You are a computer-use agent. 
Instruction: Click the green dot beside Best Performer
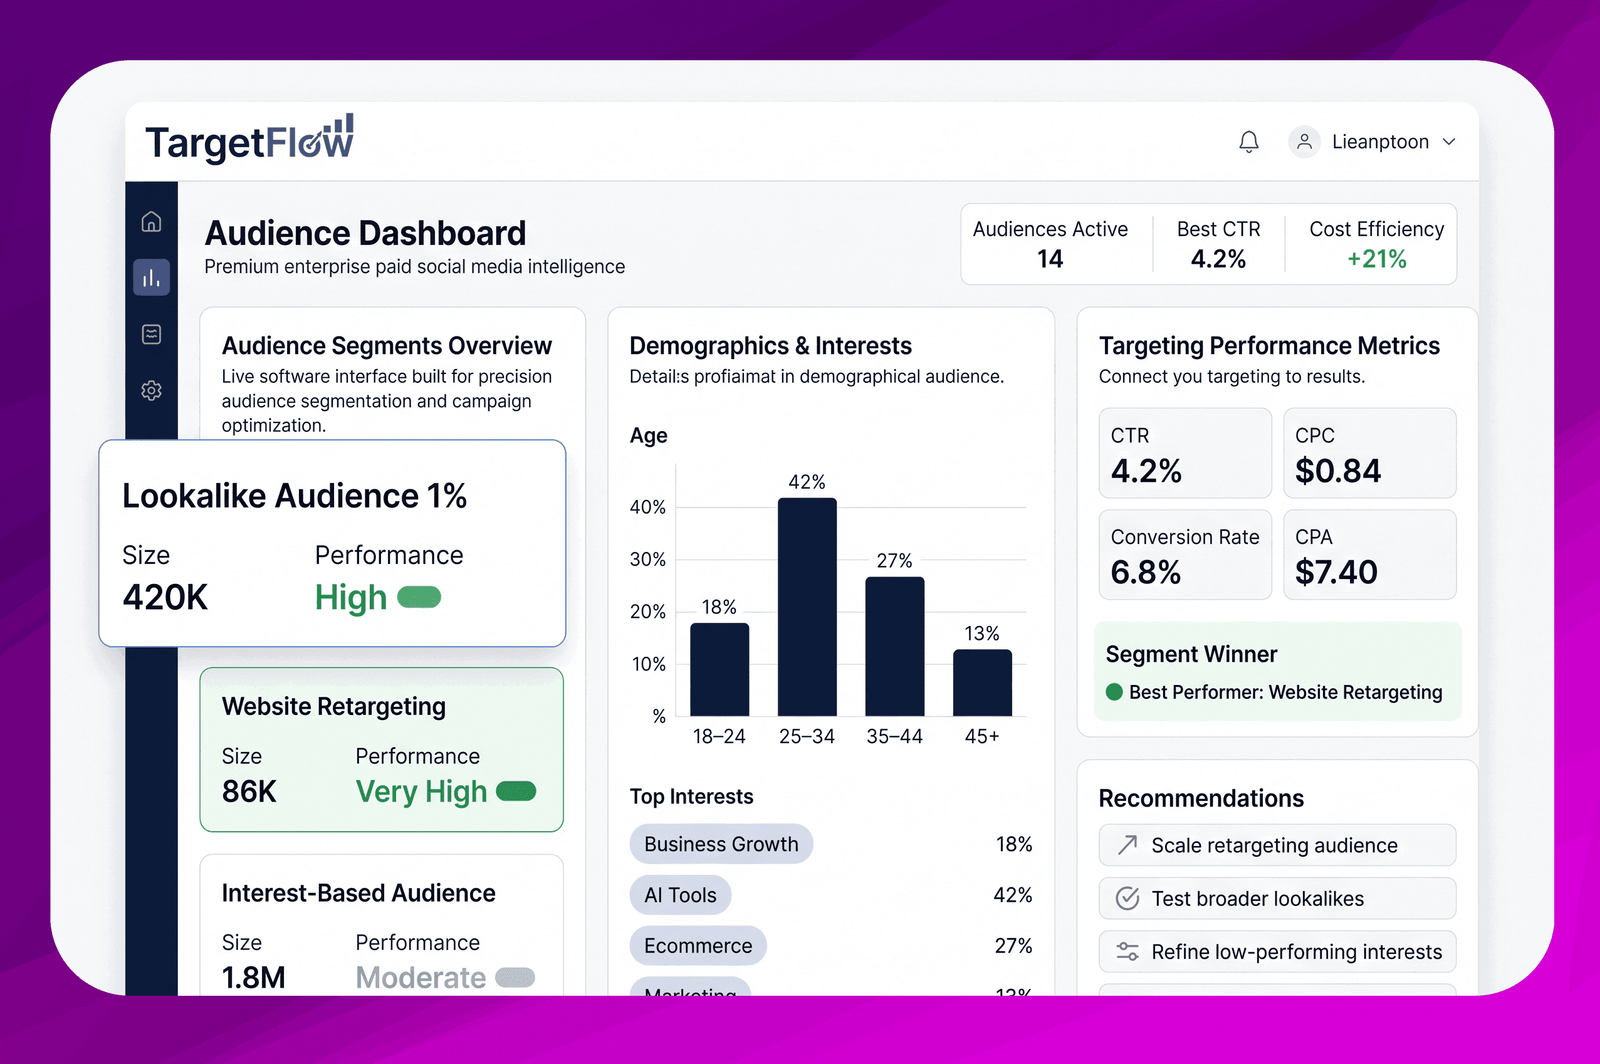coord(1114,692)
